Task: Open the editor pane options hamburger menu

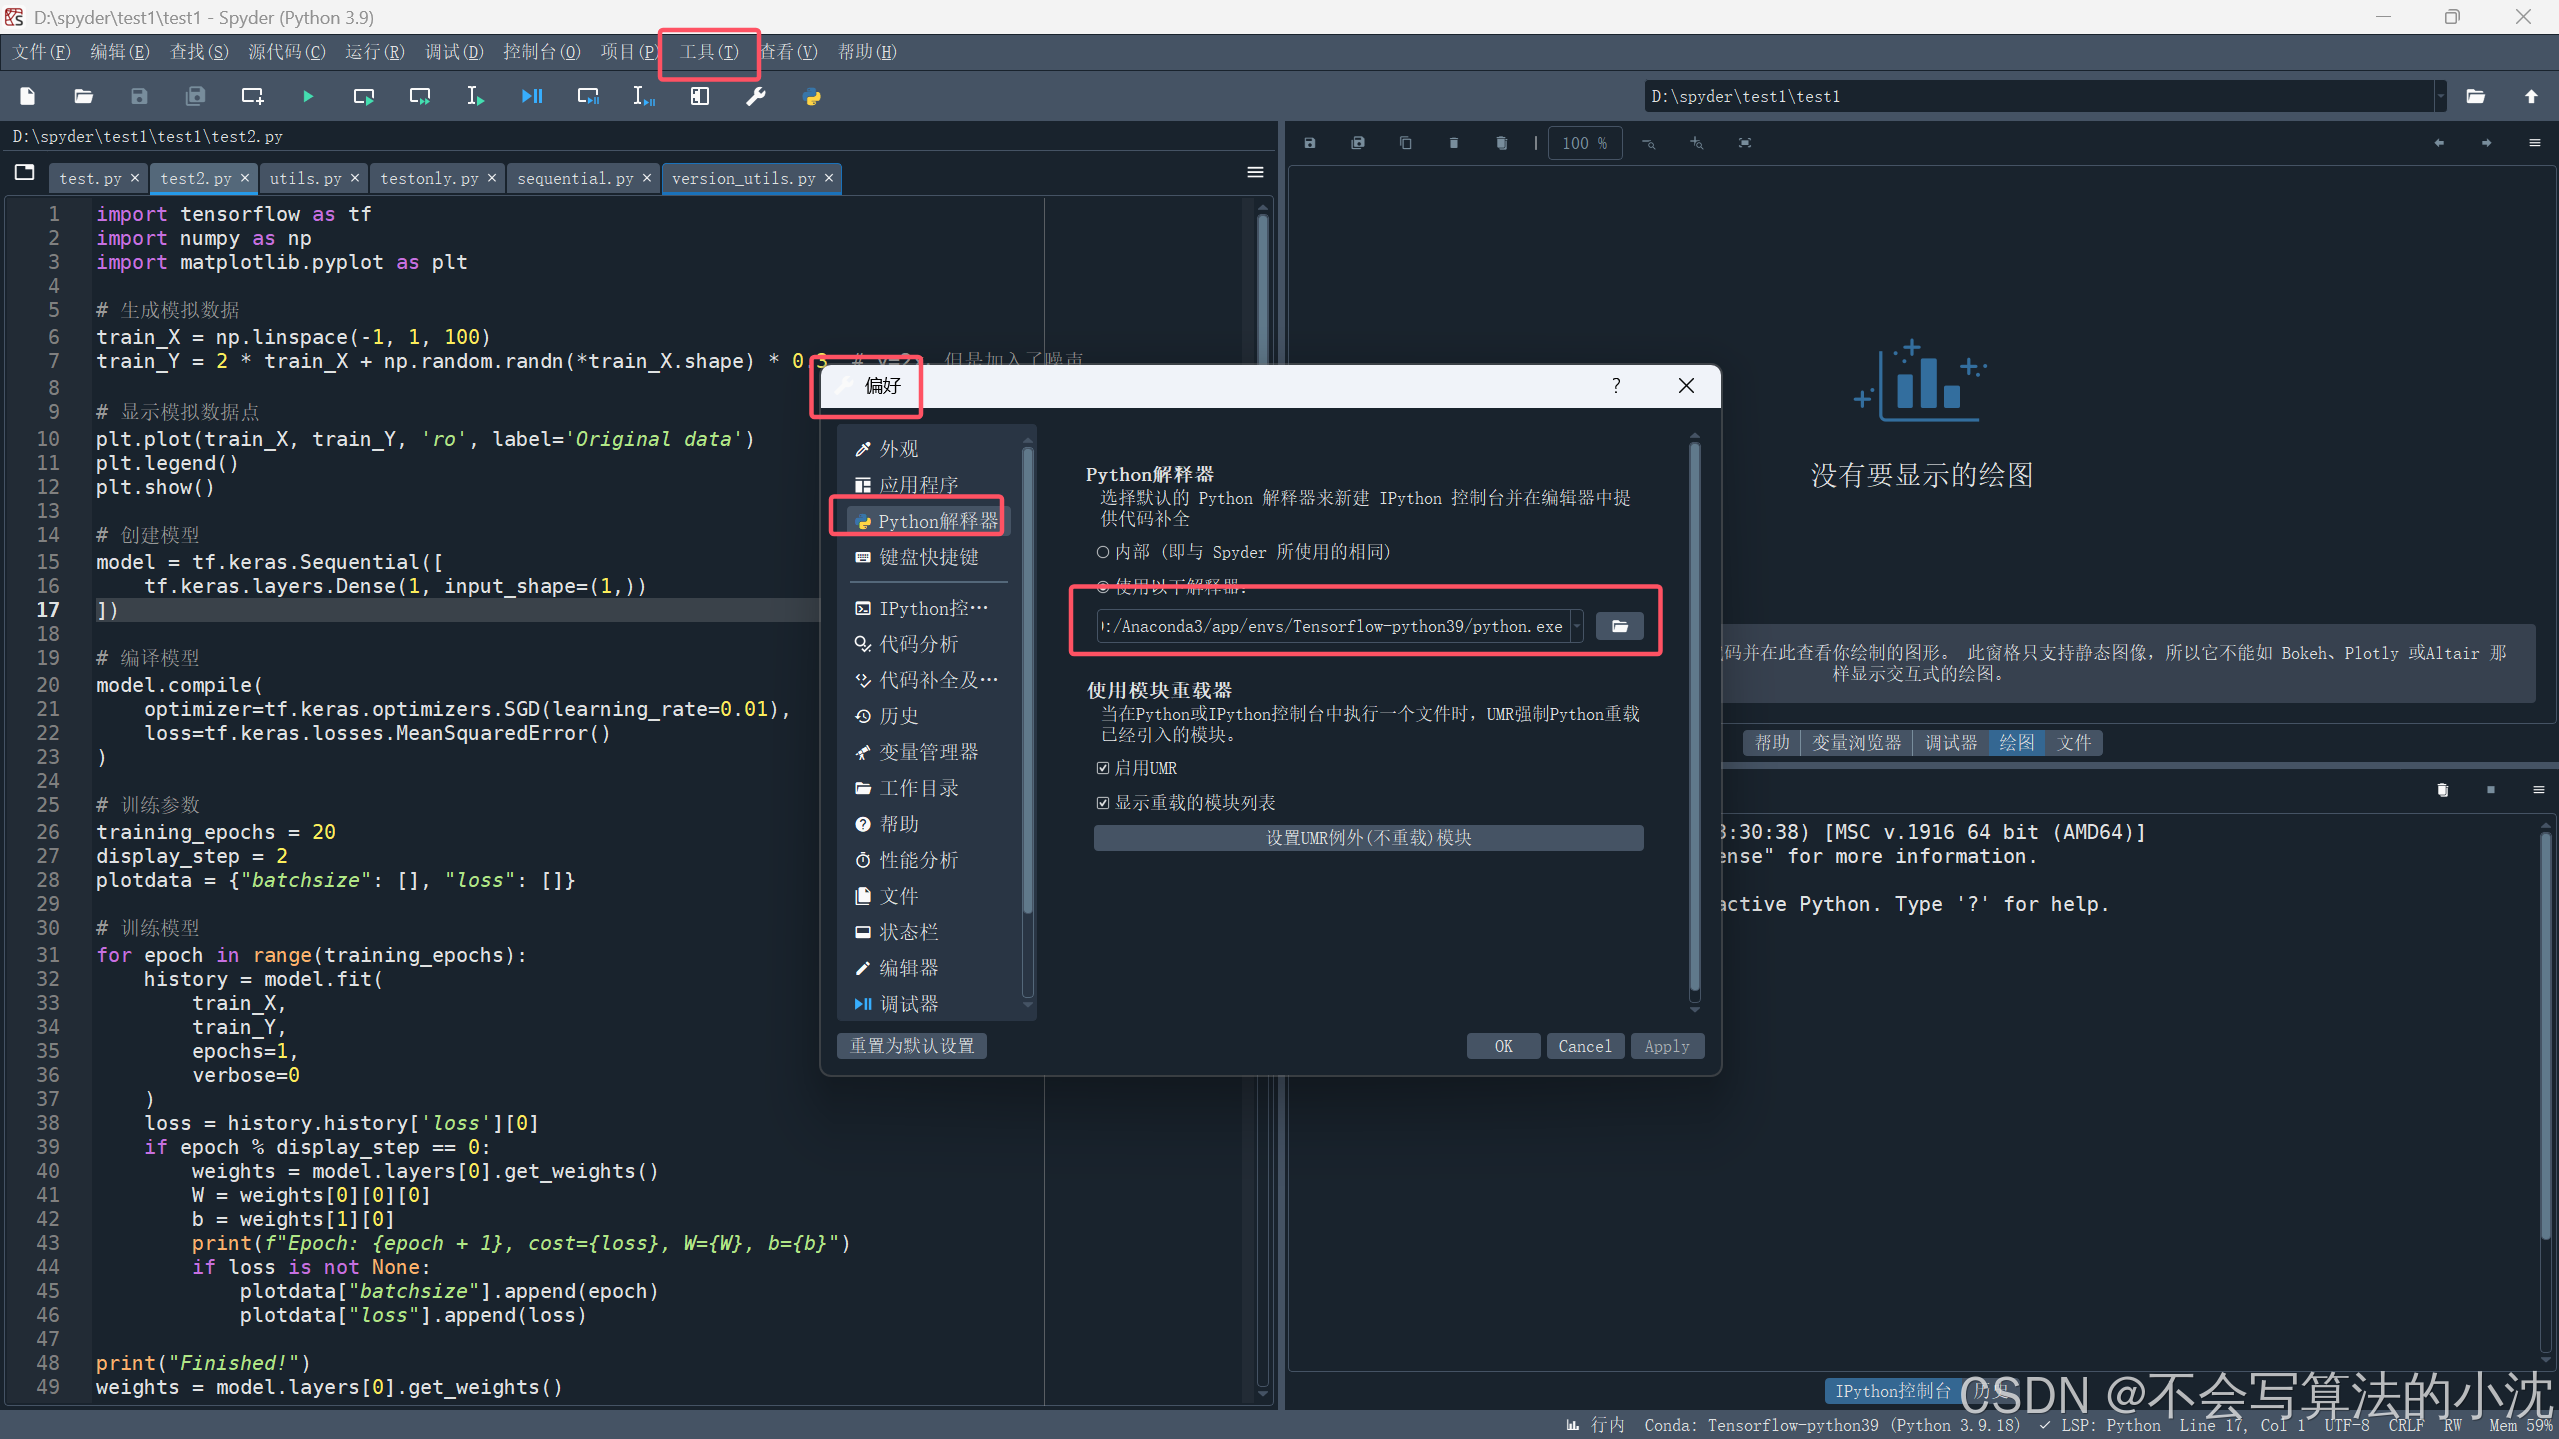Action: (1256, 172)
